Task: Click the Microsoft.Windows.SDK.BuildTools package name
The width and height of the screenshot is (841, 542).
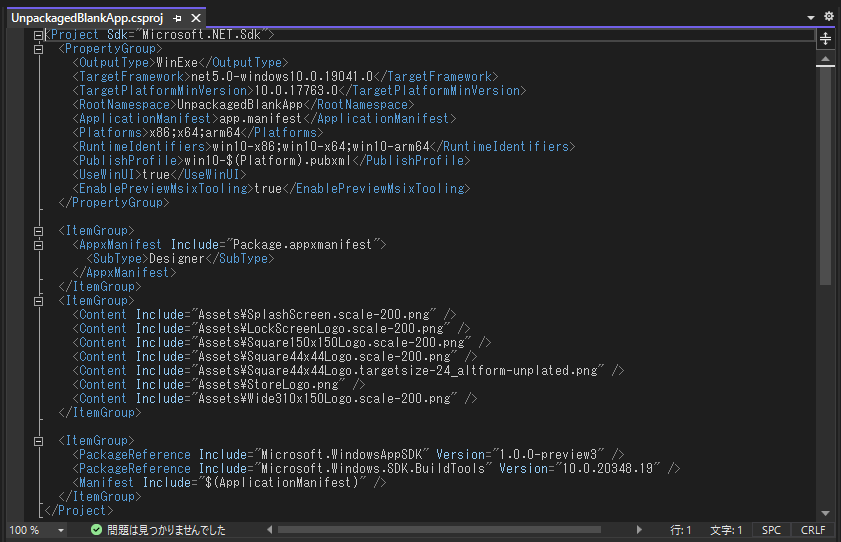Action: (373, 469)
